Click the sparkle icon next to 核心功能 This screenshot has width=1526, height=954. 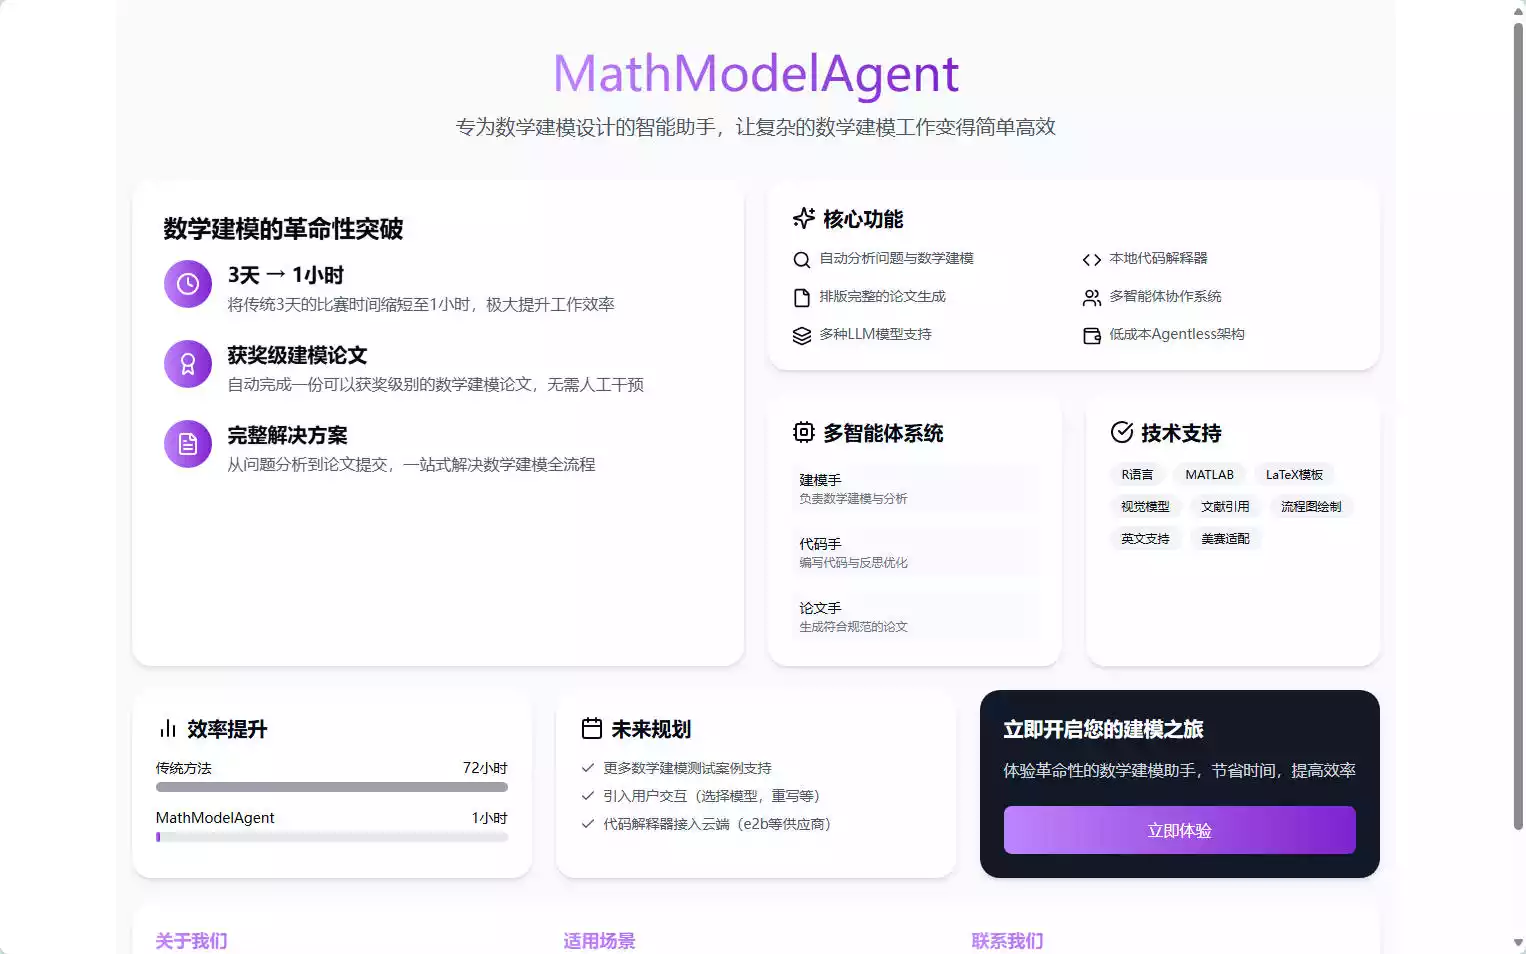(x=804, y=218)
